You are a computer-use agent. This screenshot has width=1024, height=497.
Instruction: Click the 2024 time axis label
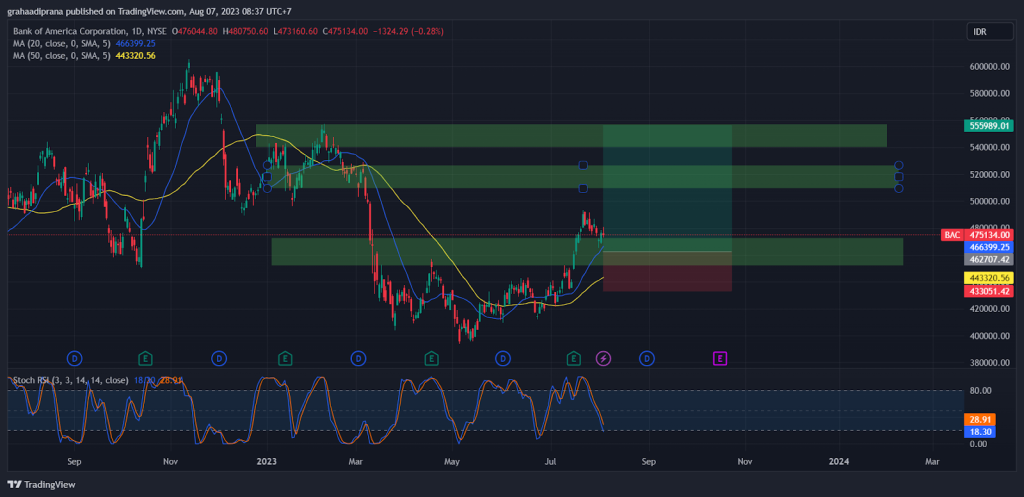[x=839, y=461]
